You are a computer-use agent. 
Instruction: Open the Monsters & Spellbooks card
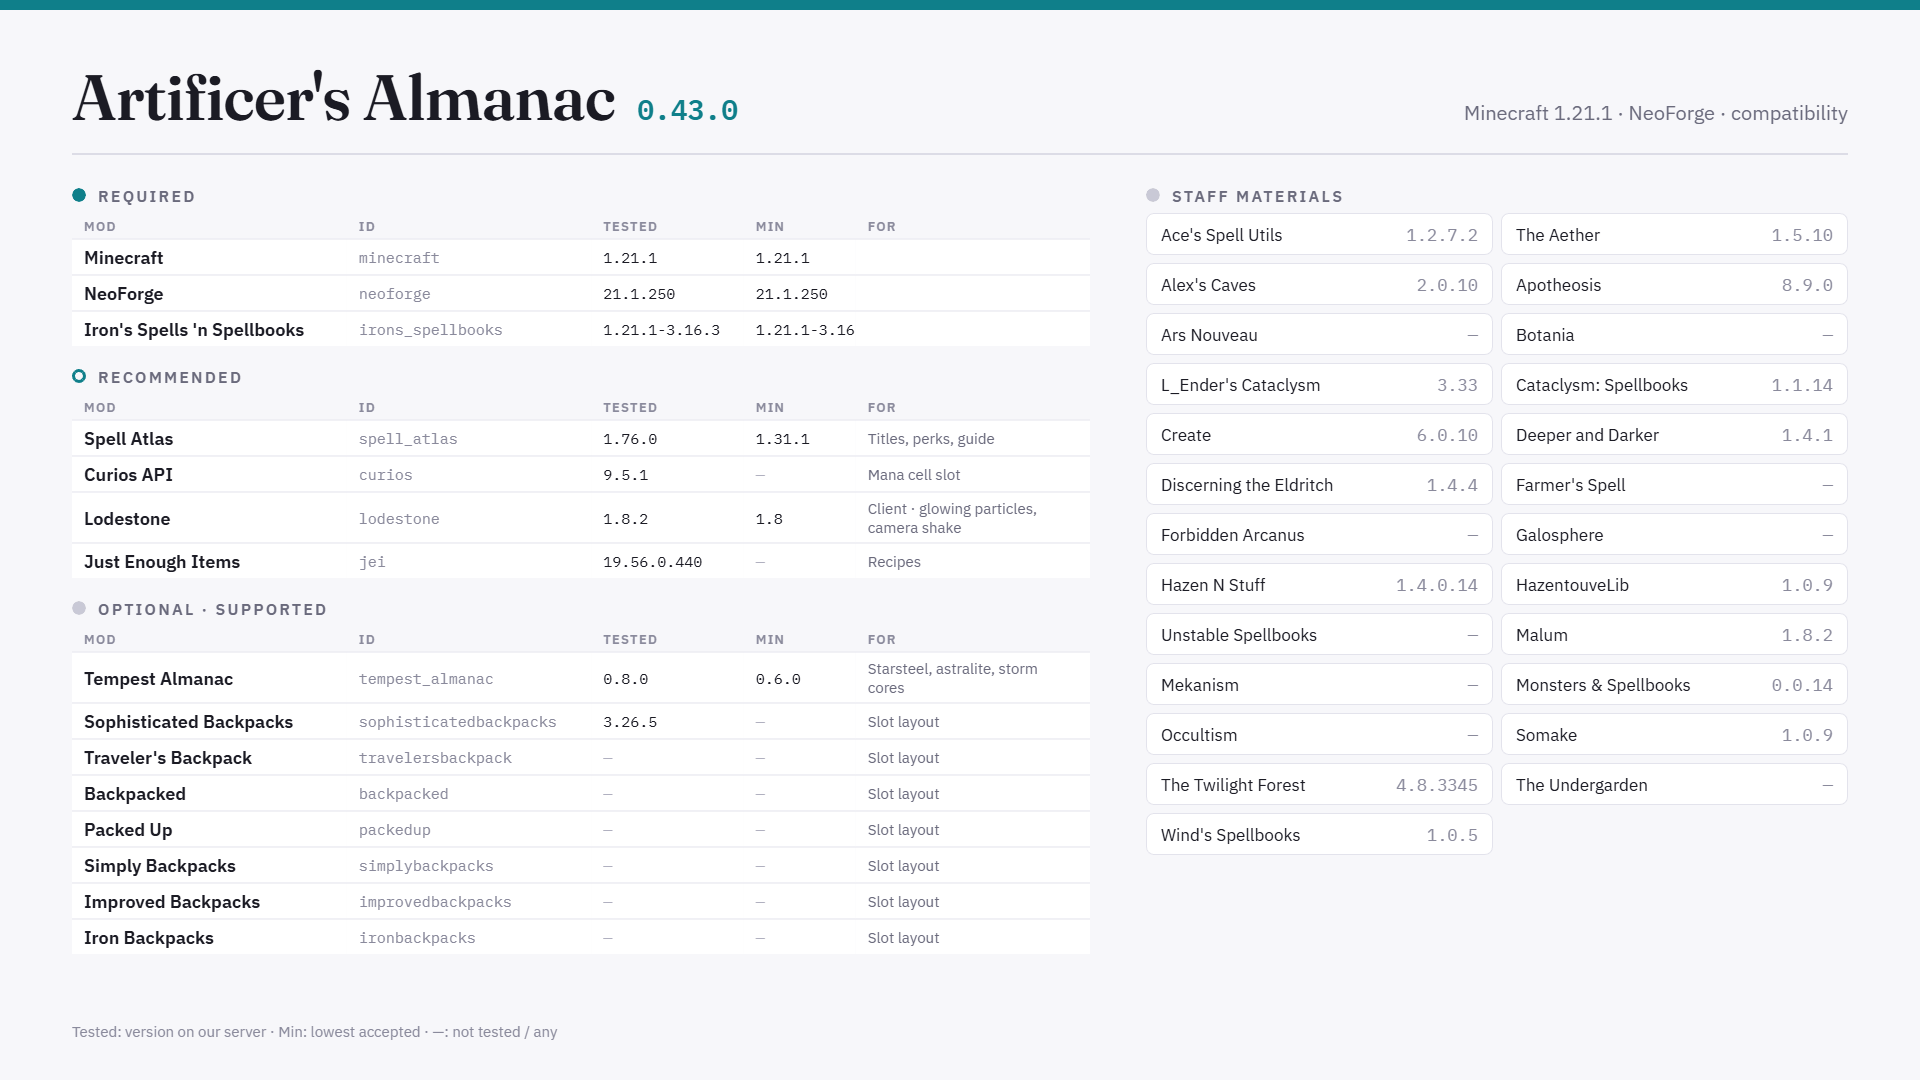point(1674,685)
